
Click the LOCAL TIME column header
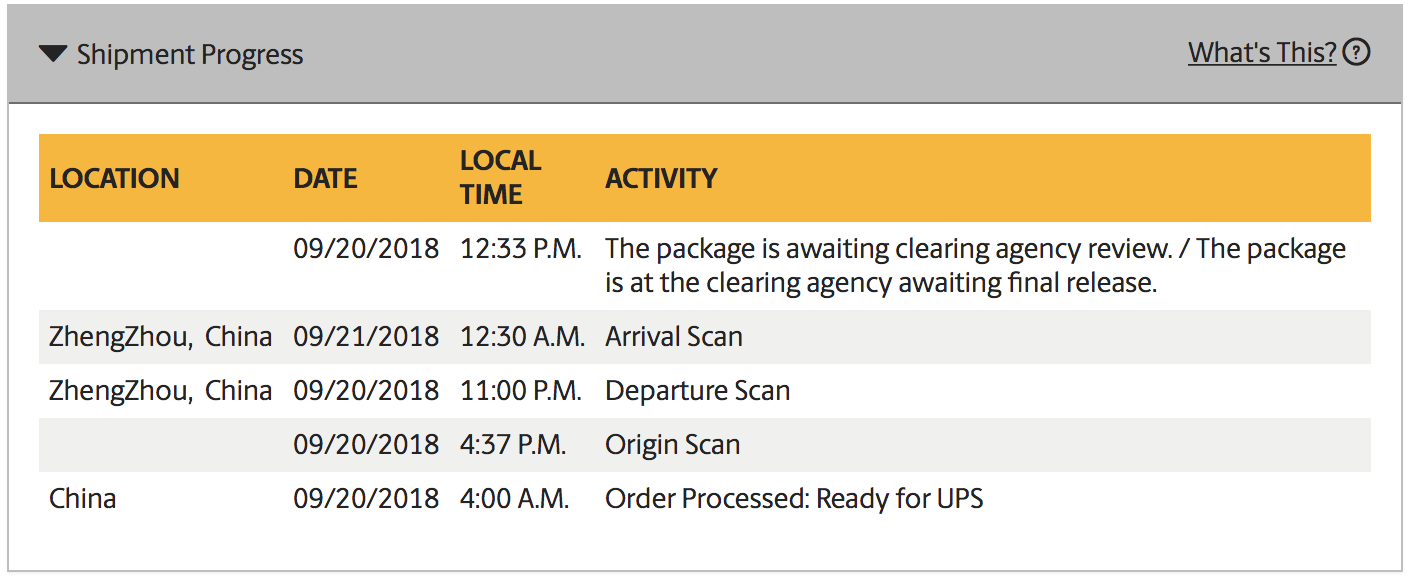coord(500,177)
